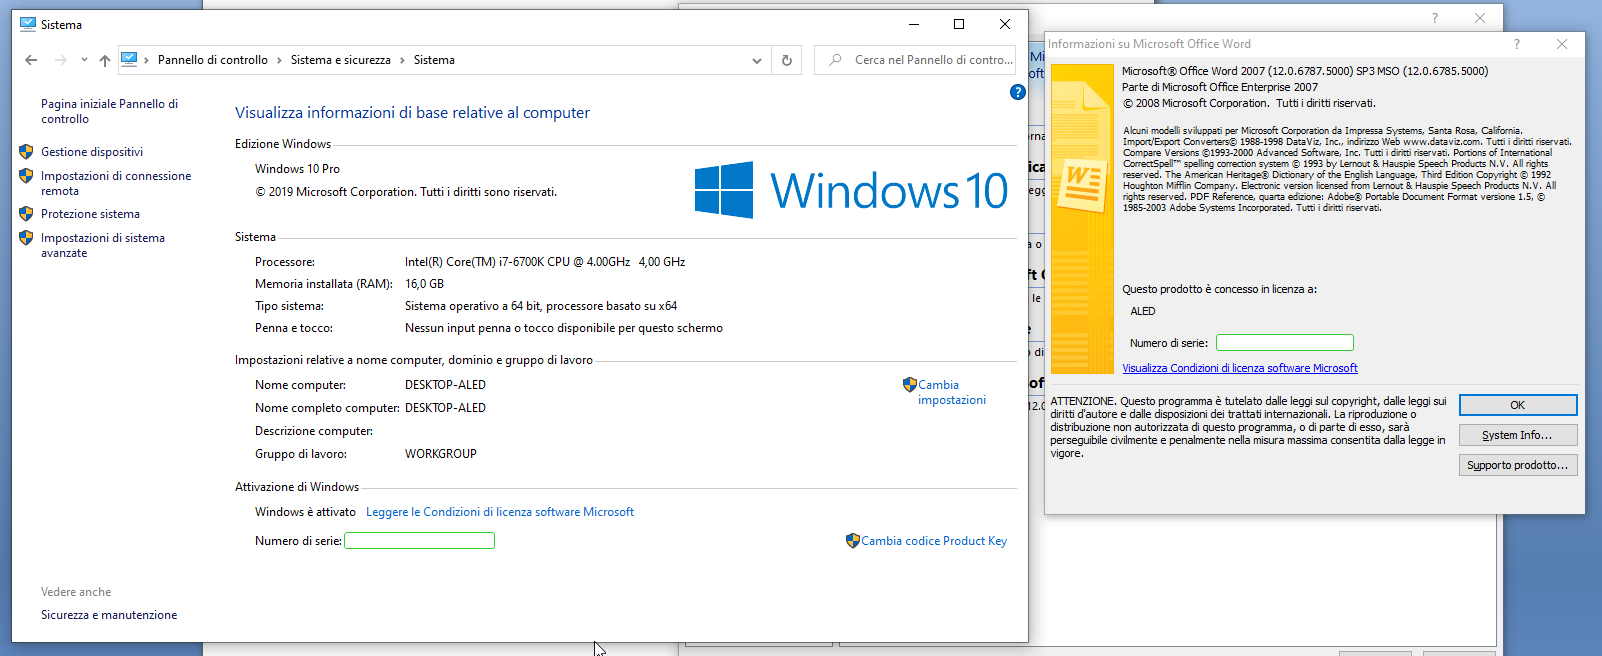Maximize the Sistema window
Screen dimensions: 1602x656
[x=959, y=24]
